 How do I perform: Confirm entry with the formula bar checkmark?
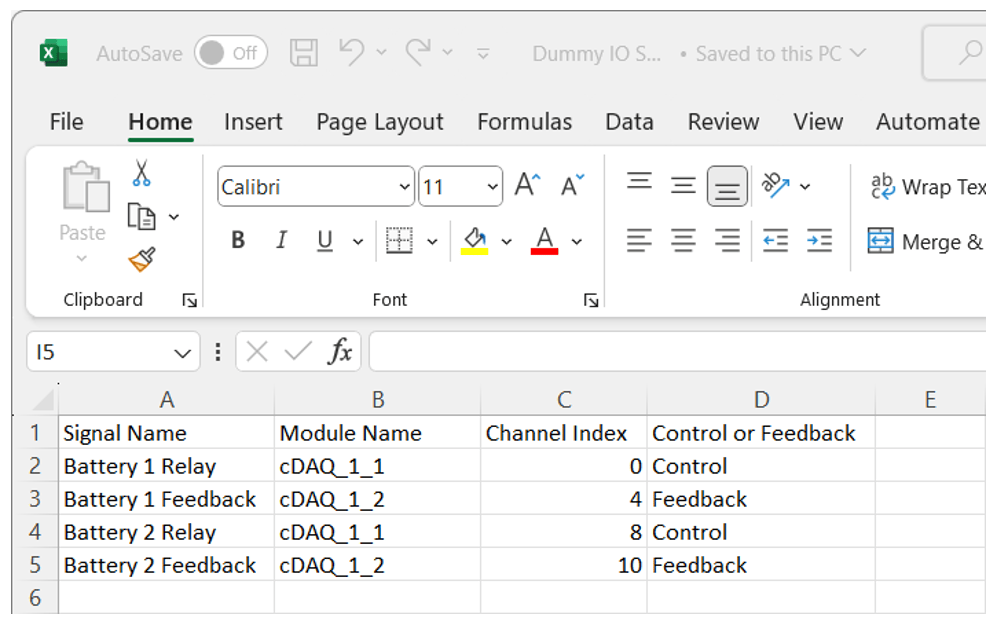click(298, 351)
